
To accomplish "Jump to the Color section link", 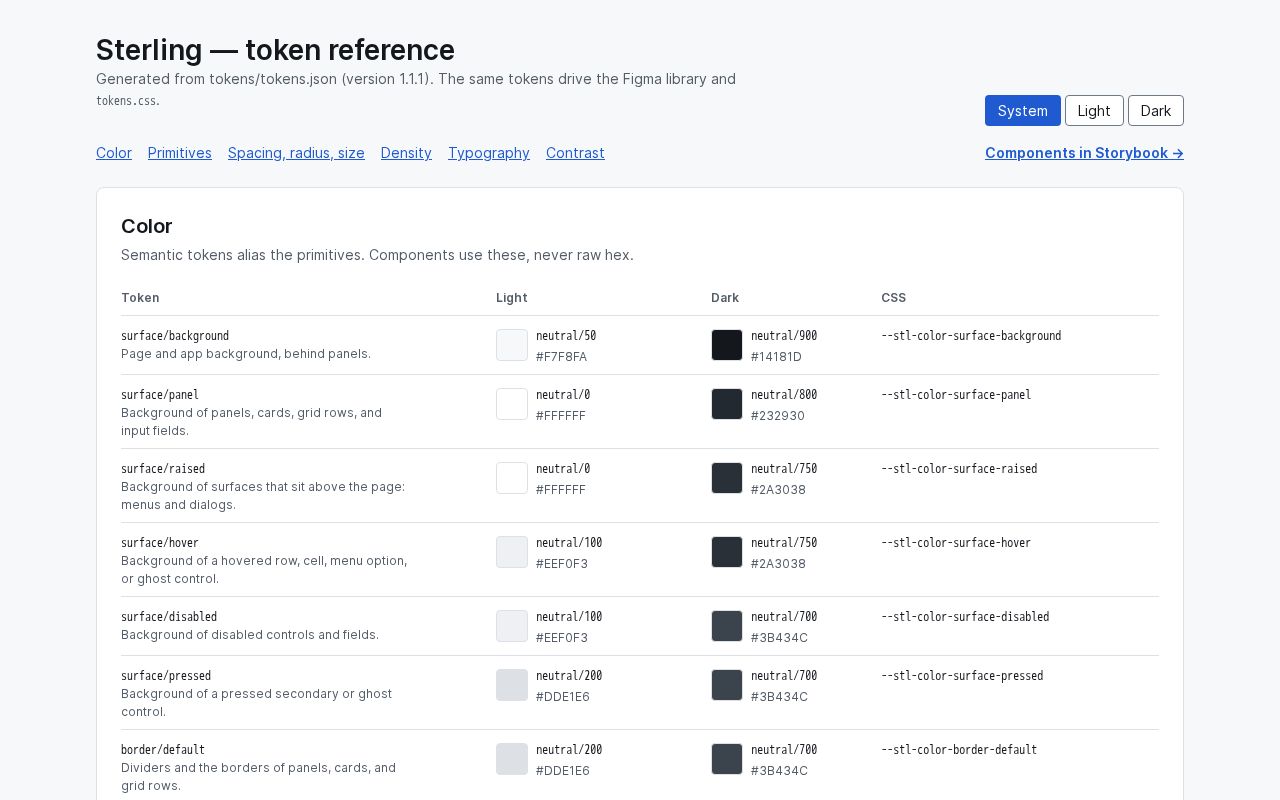I will pos(114,153).
